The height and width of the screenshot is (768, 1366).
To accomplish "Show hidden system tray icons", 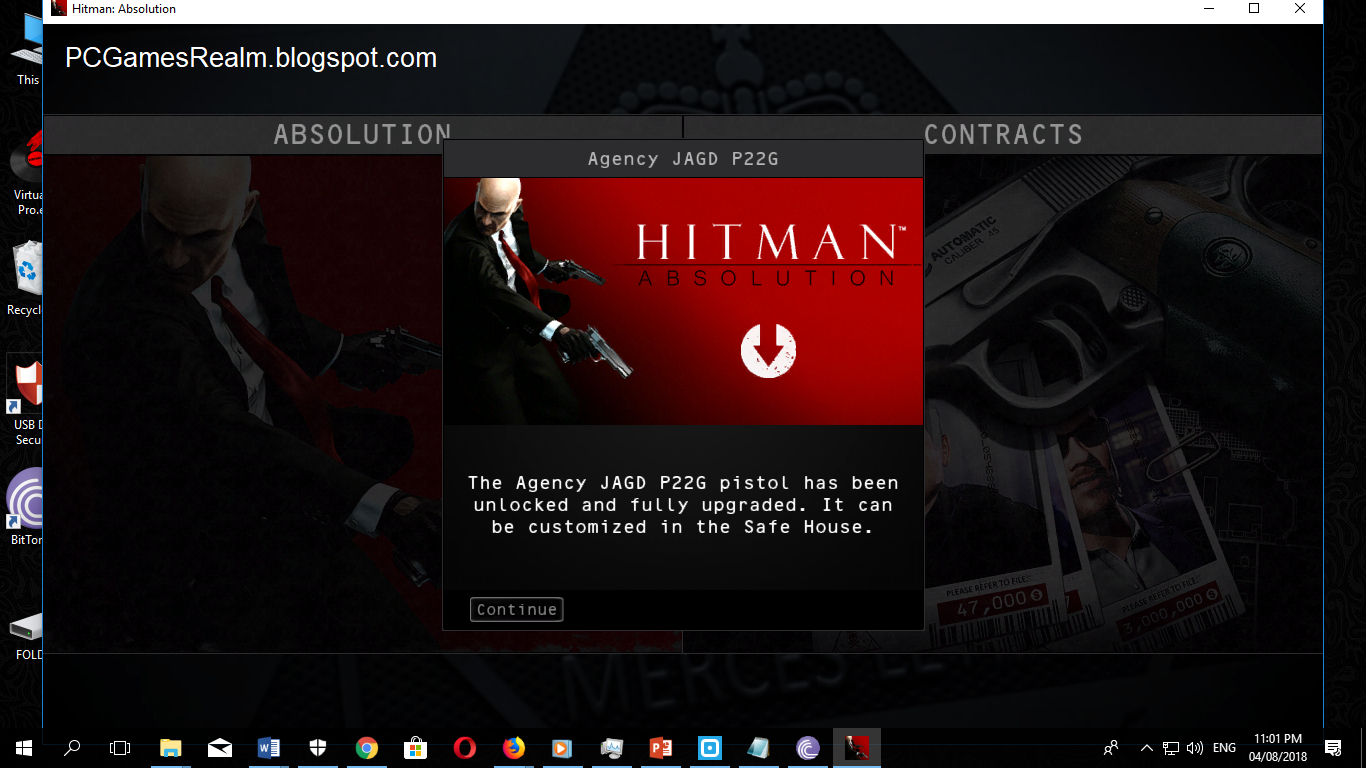I will pos(1146,747).
